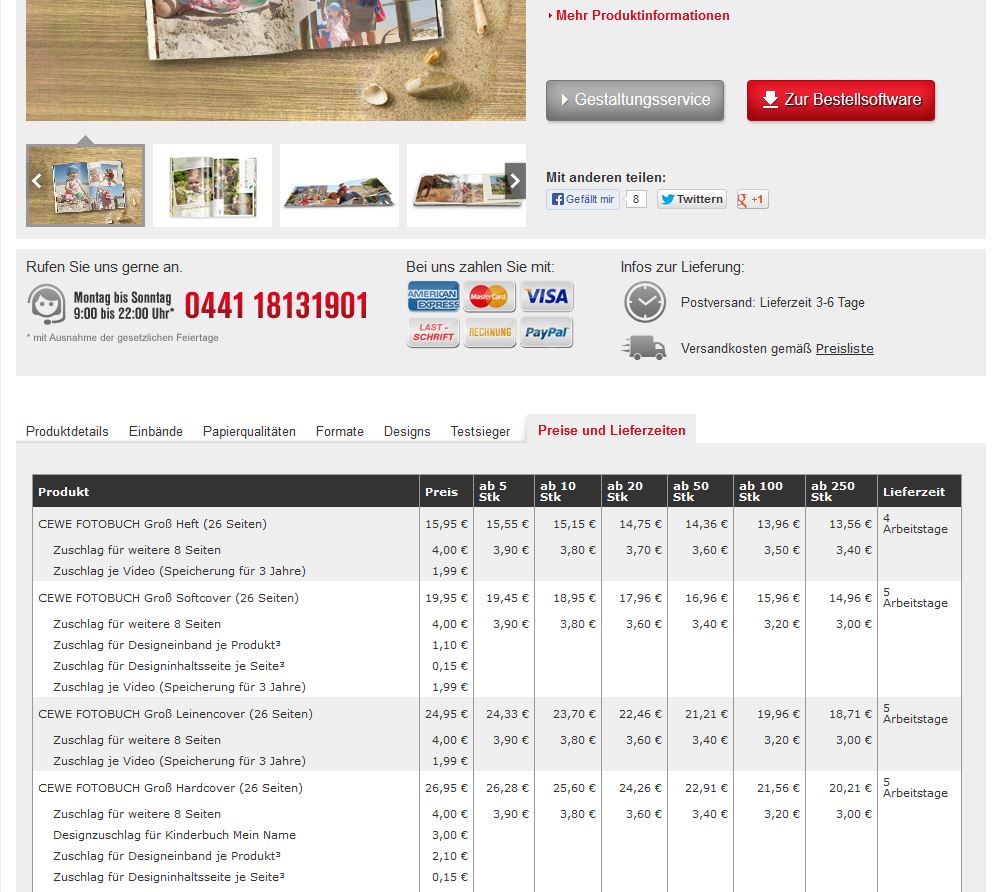Click the 15,95 € Heft price
The image size is (1000, 892).
click(x=446, y=524)
